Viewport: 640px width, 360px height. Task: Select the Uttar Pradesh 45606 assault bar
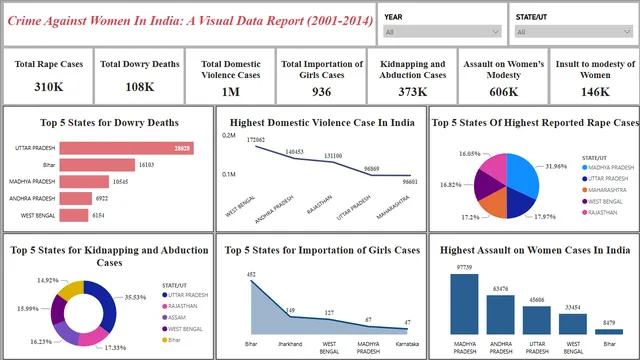(537, 320)
